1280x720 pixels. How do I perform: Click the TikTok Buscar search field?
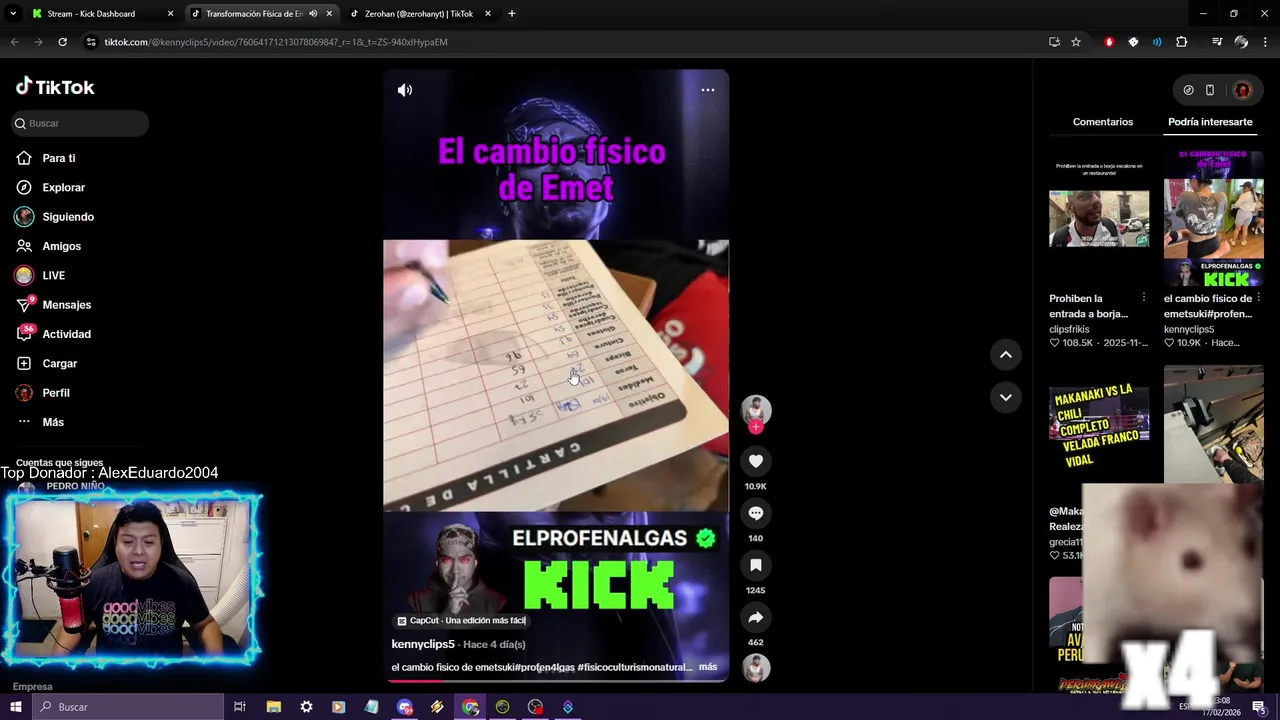pos(80,123)
